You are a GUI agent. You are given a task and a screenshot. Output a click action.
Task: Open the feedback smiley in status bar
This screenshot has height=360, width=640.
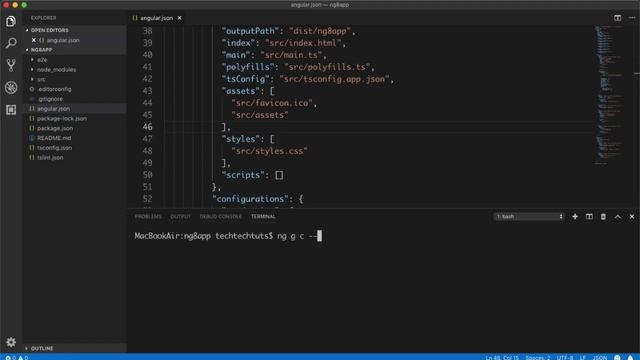tap(617, 357)
